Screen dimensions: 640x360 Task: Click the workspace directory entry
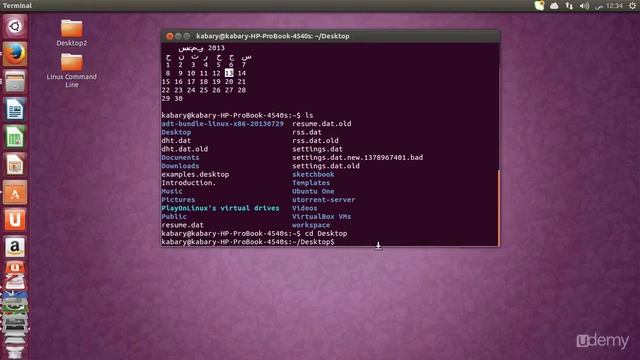pos(311,225)
